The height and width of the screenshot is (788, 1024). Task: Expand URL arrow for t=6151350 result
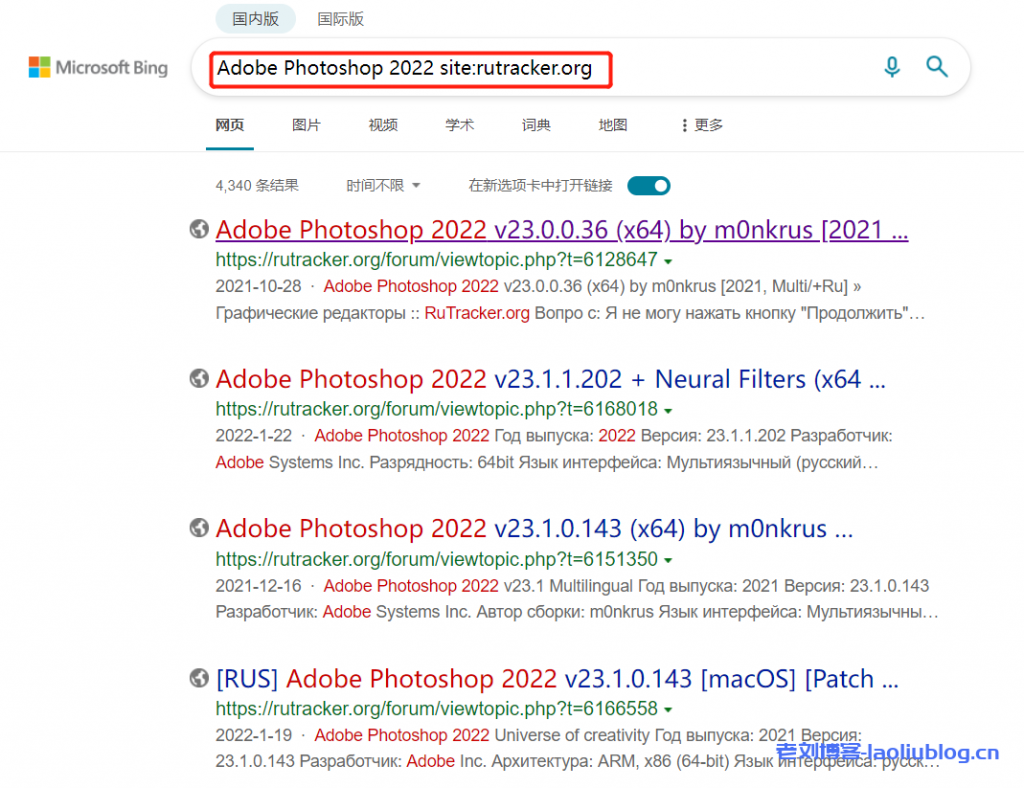pos(667,560)
